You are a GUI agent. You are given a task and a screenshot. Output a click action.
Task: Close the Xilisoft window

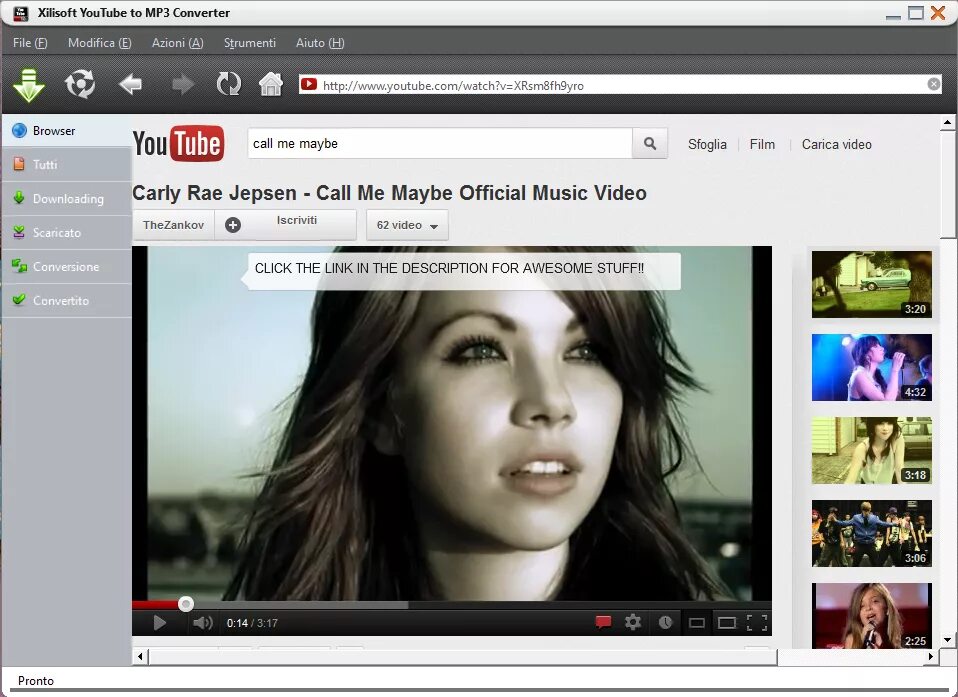click(938, 12)
